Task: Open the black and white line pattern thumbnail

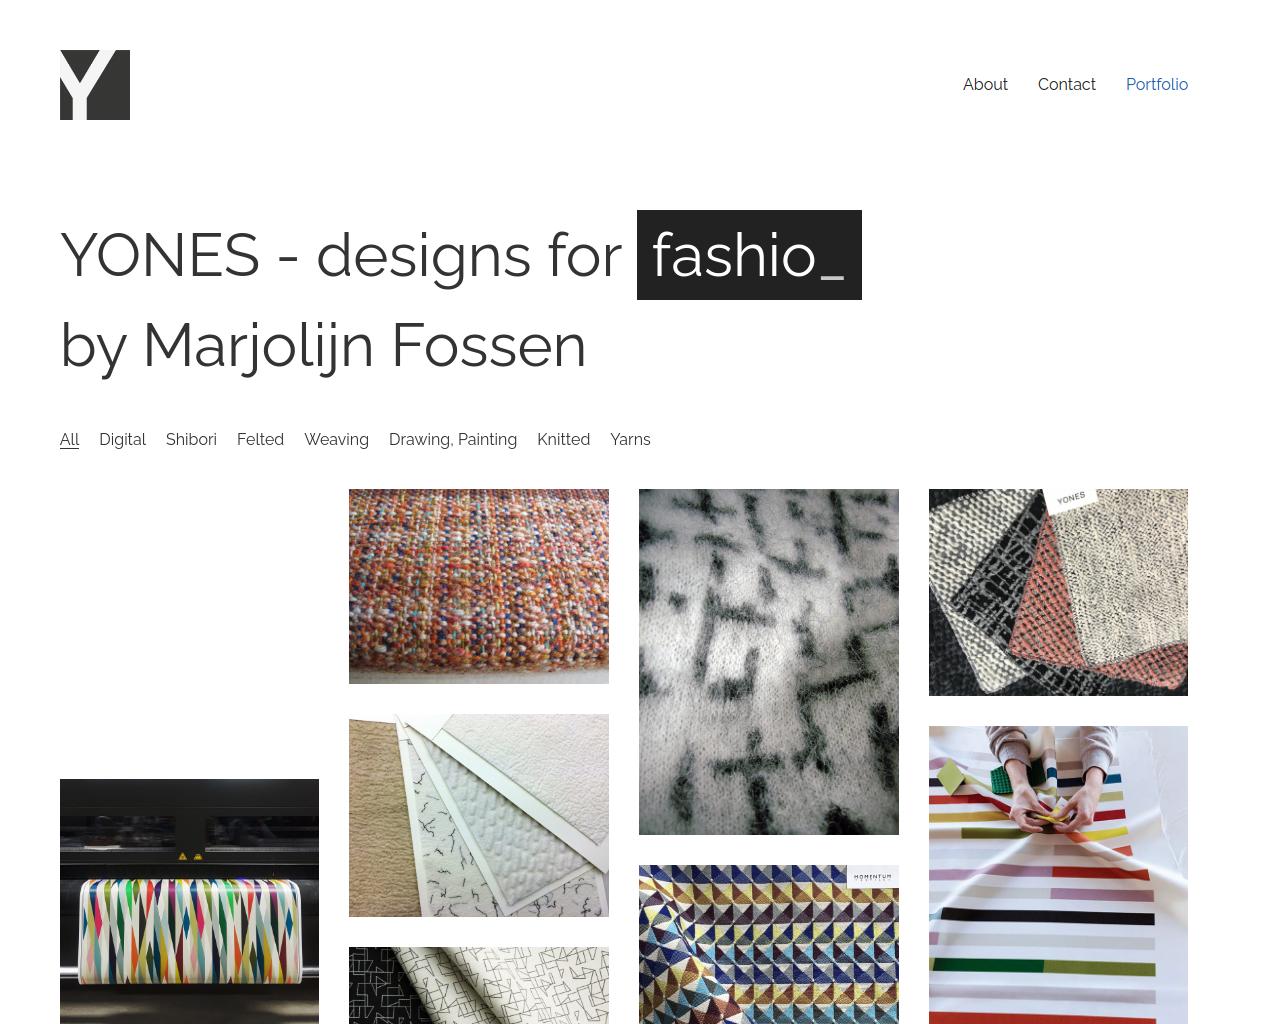Action: (479, 985)
